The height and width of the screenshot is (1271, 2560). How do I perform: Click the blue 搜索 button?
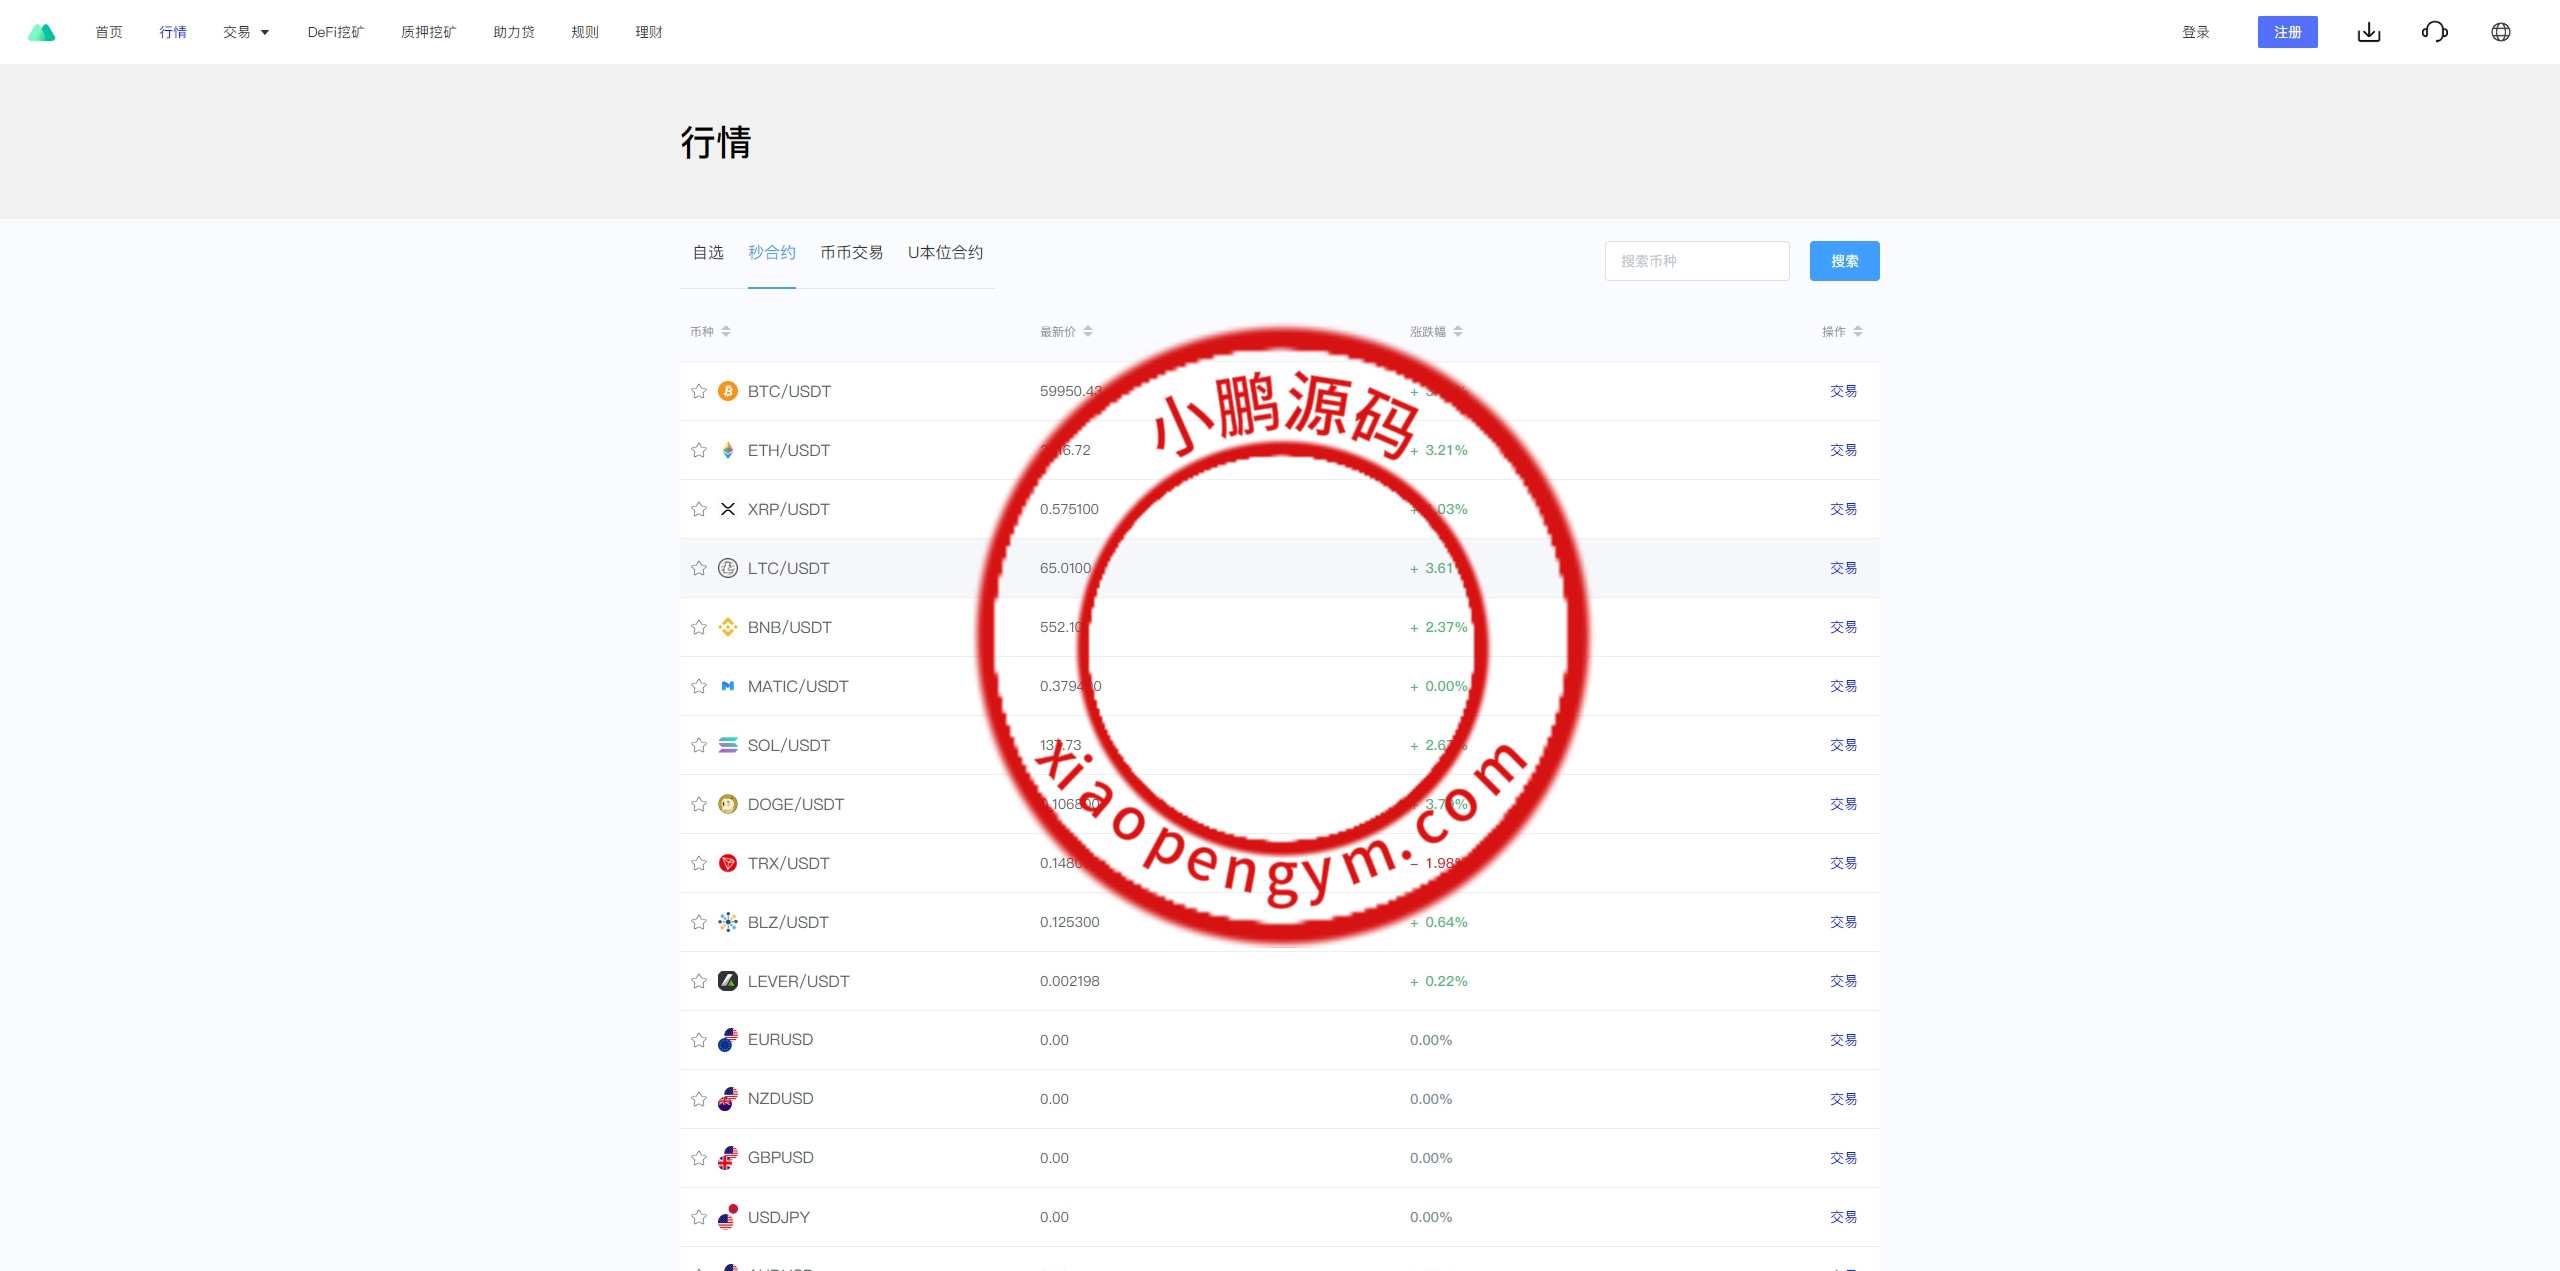(1844, 261)
